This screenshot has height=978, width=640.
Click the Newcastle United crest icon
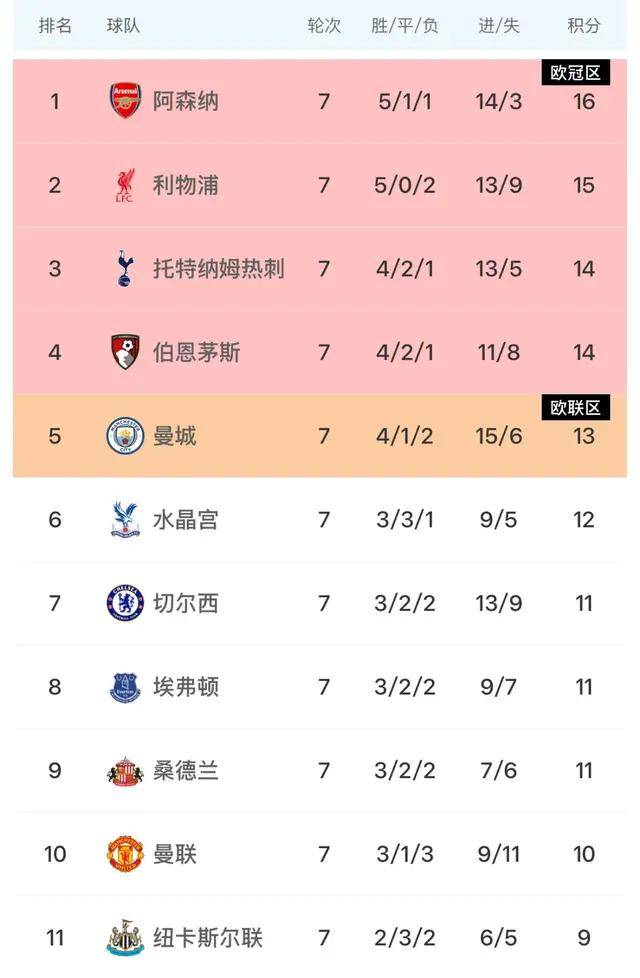point(125,938)
